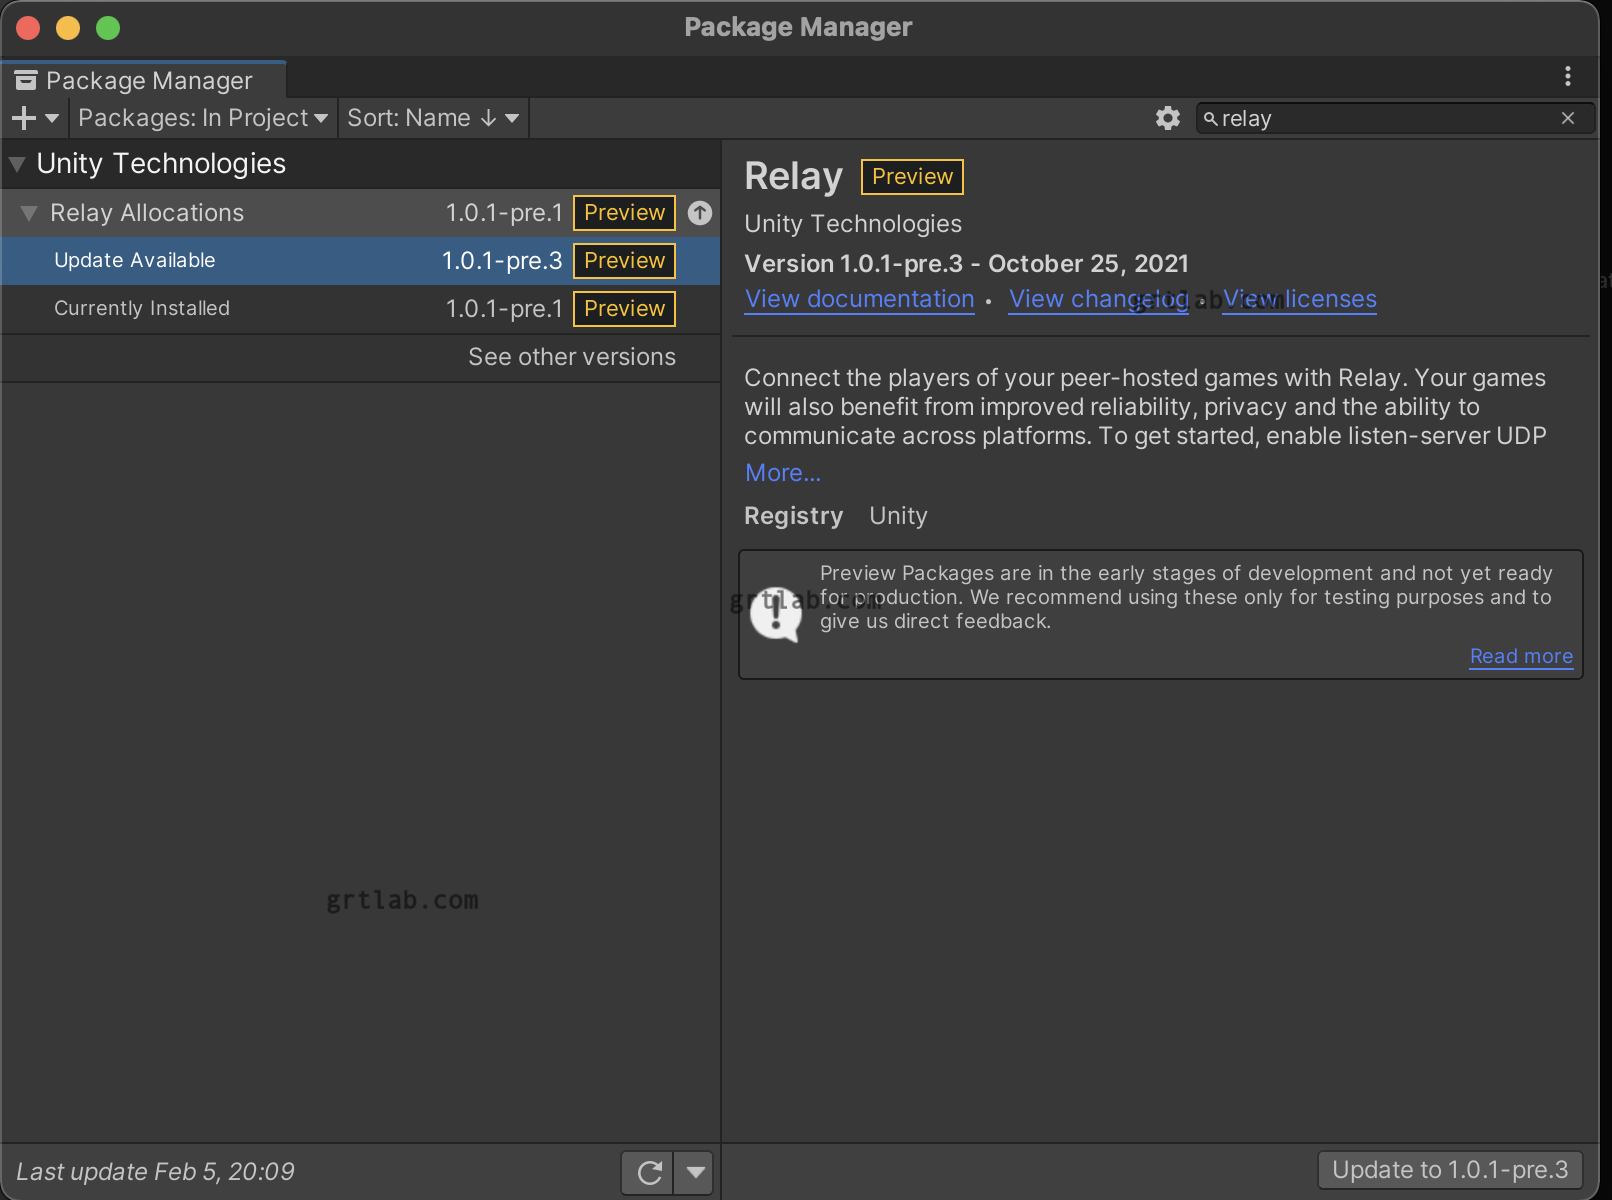Click the preview warning speech-bubble icon
The height and width of the screenshot is (1200, 1612).
coord(777,613)
